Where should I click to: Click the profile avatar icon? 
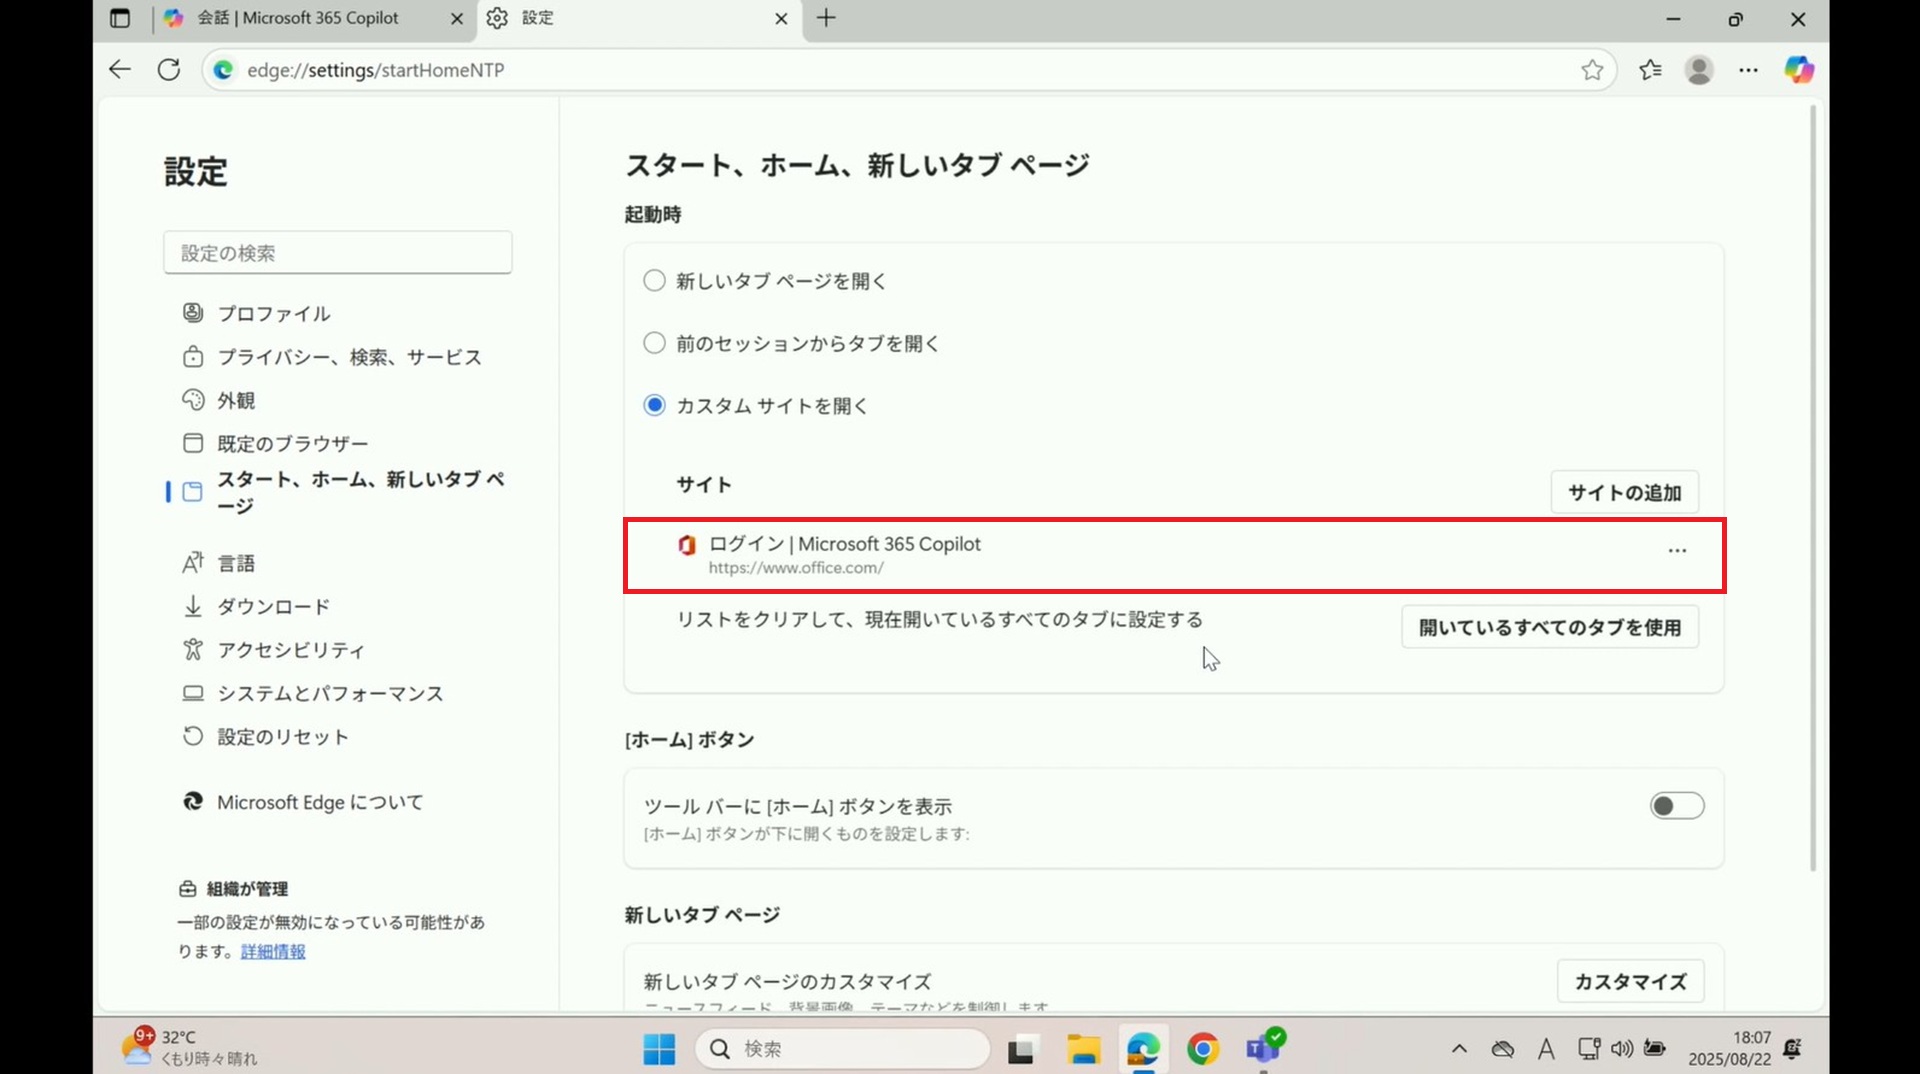1699,70
